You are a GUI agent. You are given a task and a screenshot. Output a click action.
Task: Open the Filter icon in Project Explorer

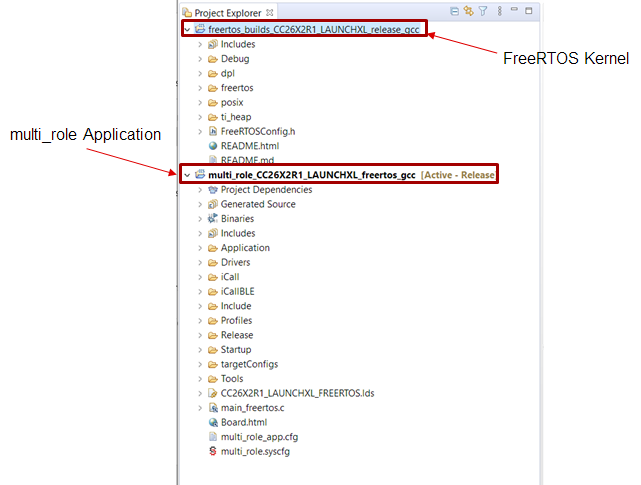482,12
